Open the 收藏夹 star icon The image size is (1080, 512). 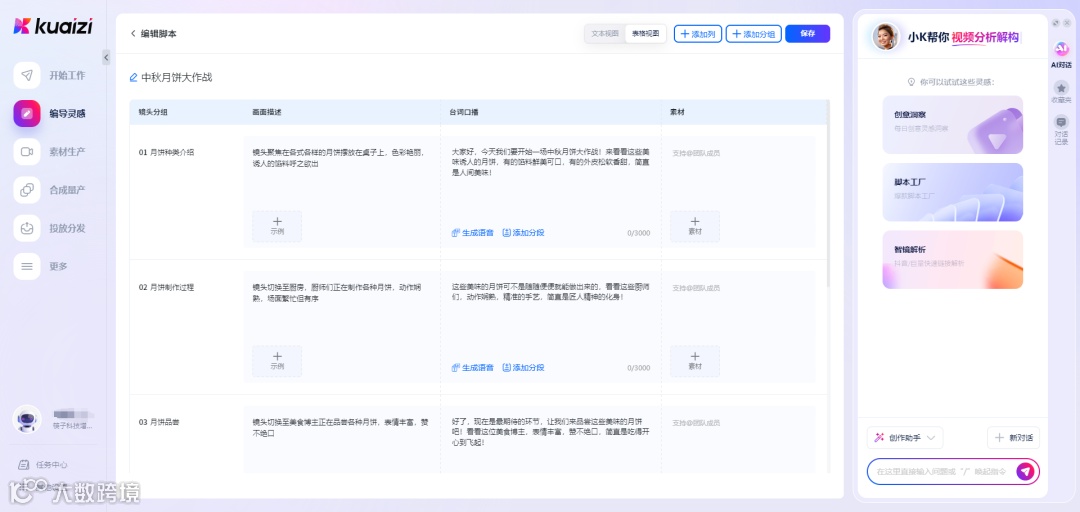(1061, 88)
